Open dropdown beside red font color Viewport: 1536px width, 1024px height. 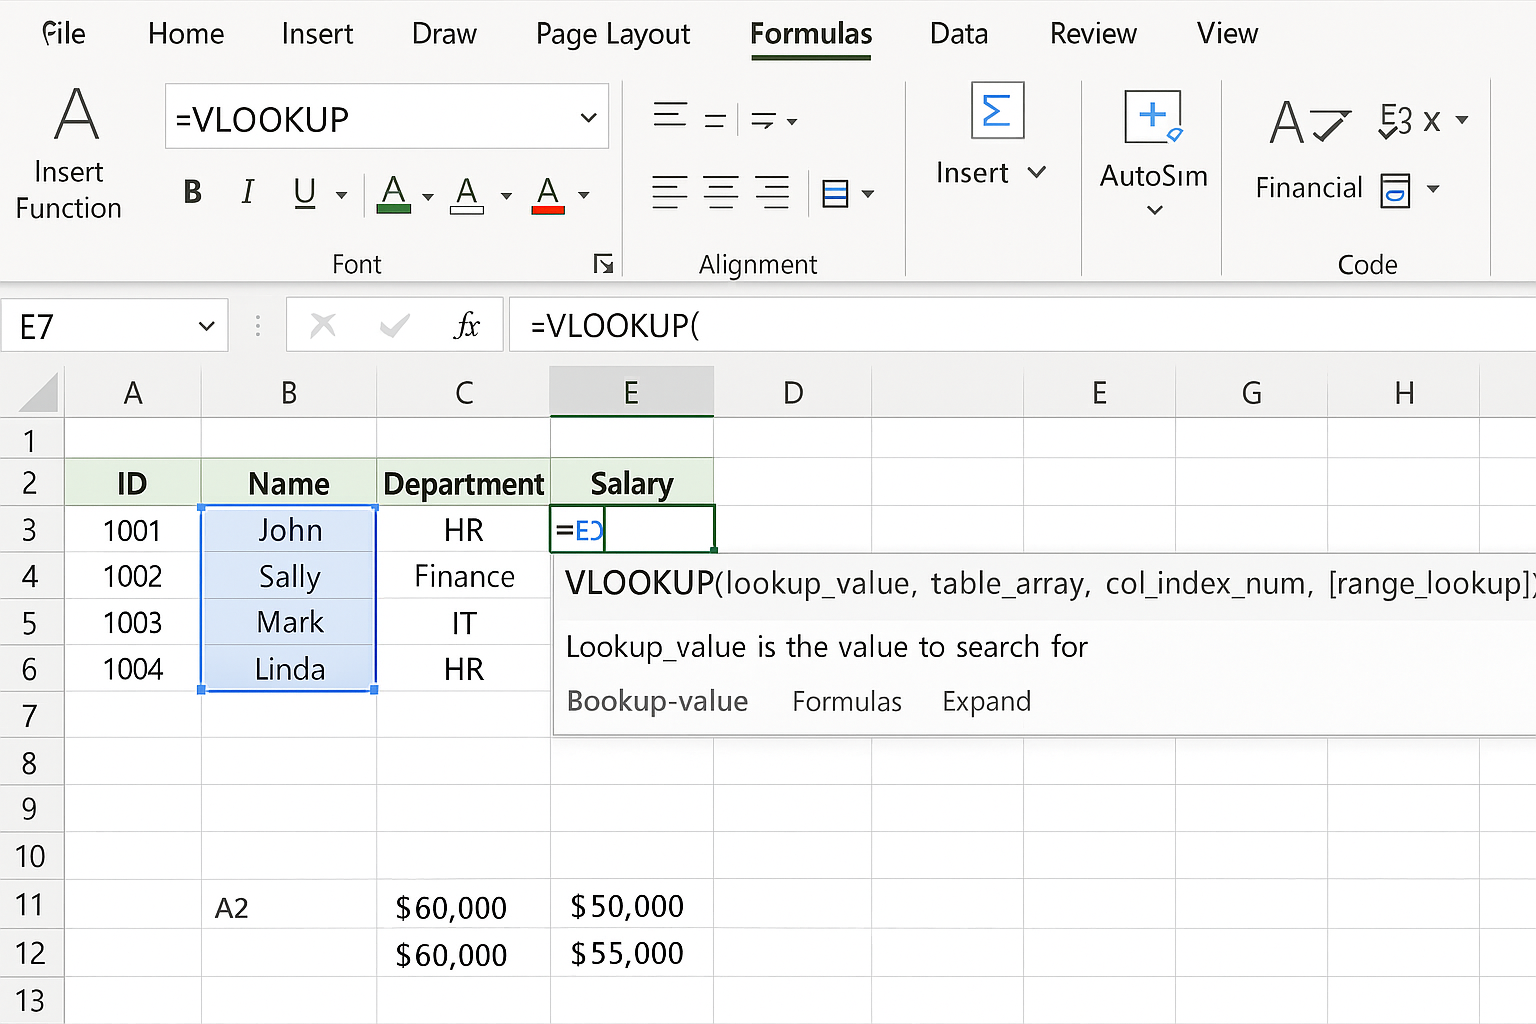[x=584, y=196]
